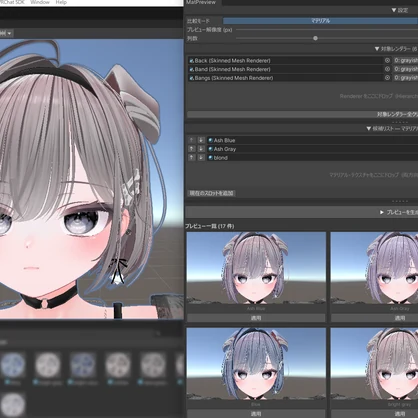Select Ash Blue name in candidate list
The image size is (418, 418).
[x=225, y=140]
